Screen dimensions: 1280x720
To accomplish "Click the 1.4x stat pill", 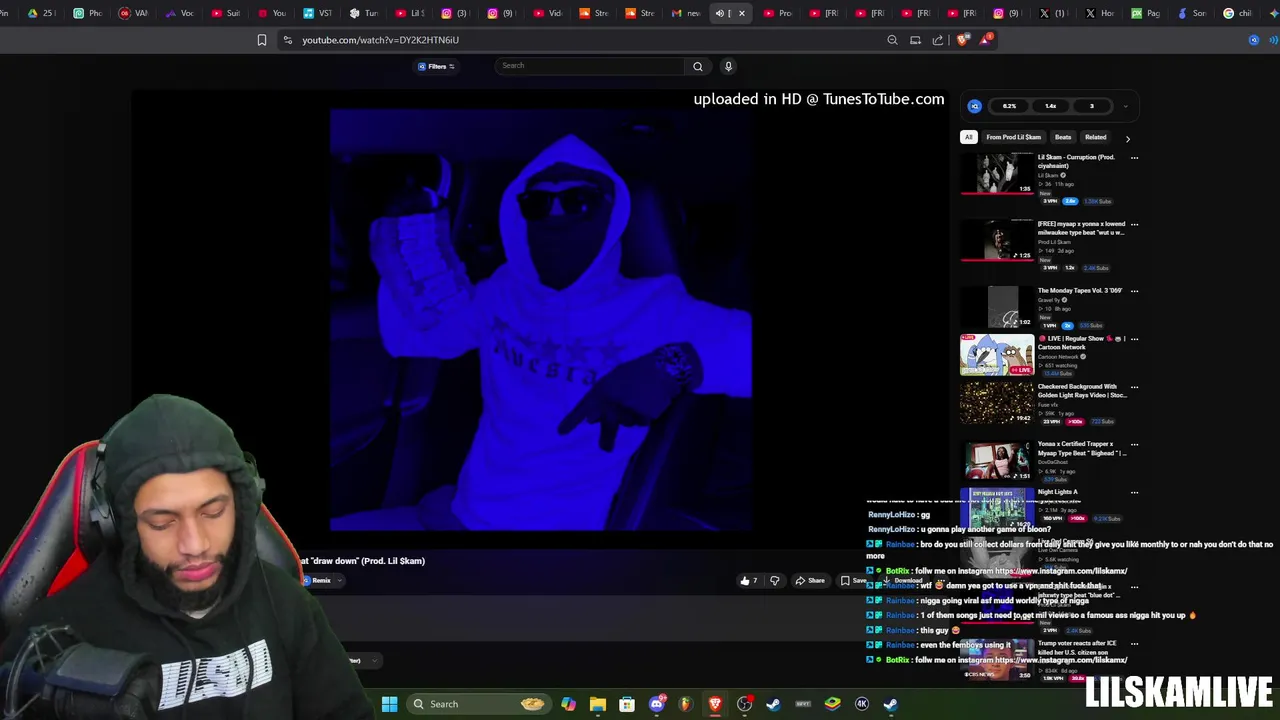I will coord(1050,106).
